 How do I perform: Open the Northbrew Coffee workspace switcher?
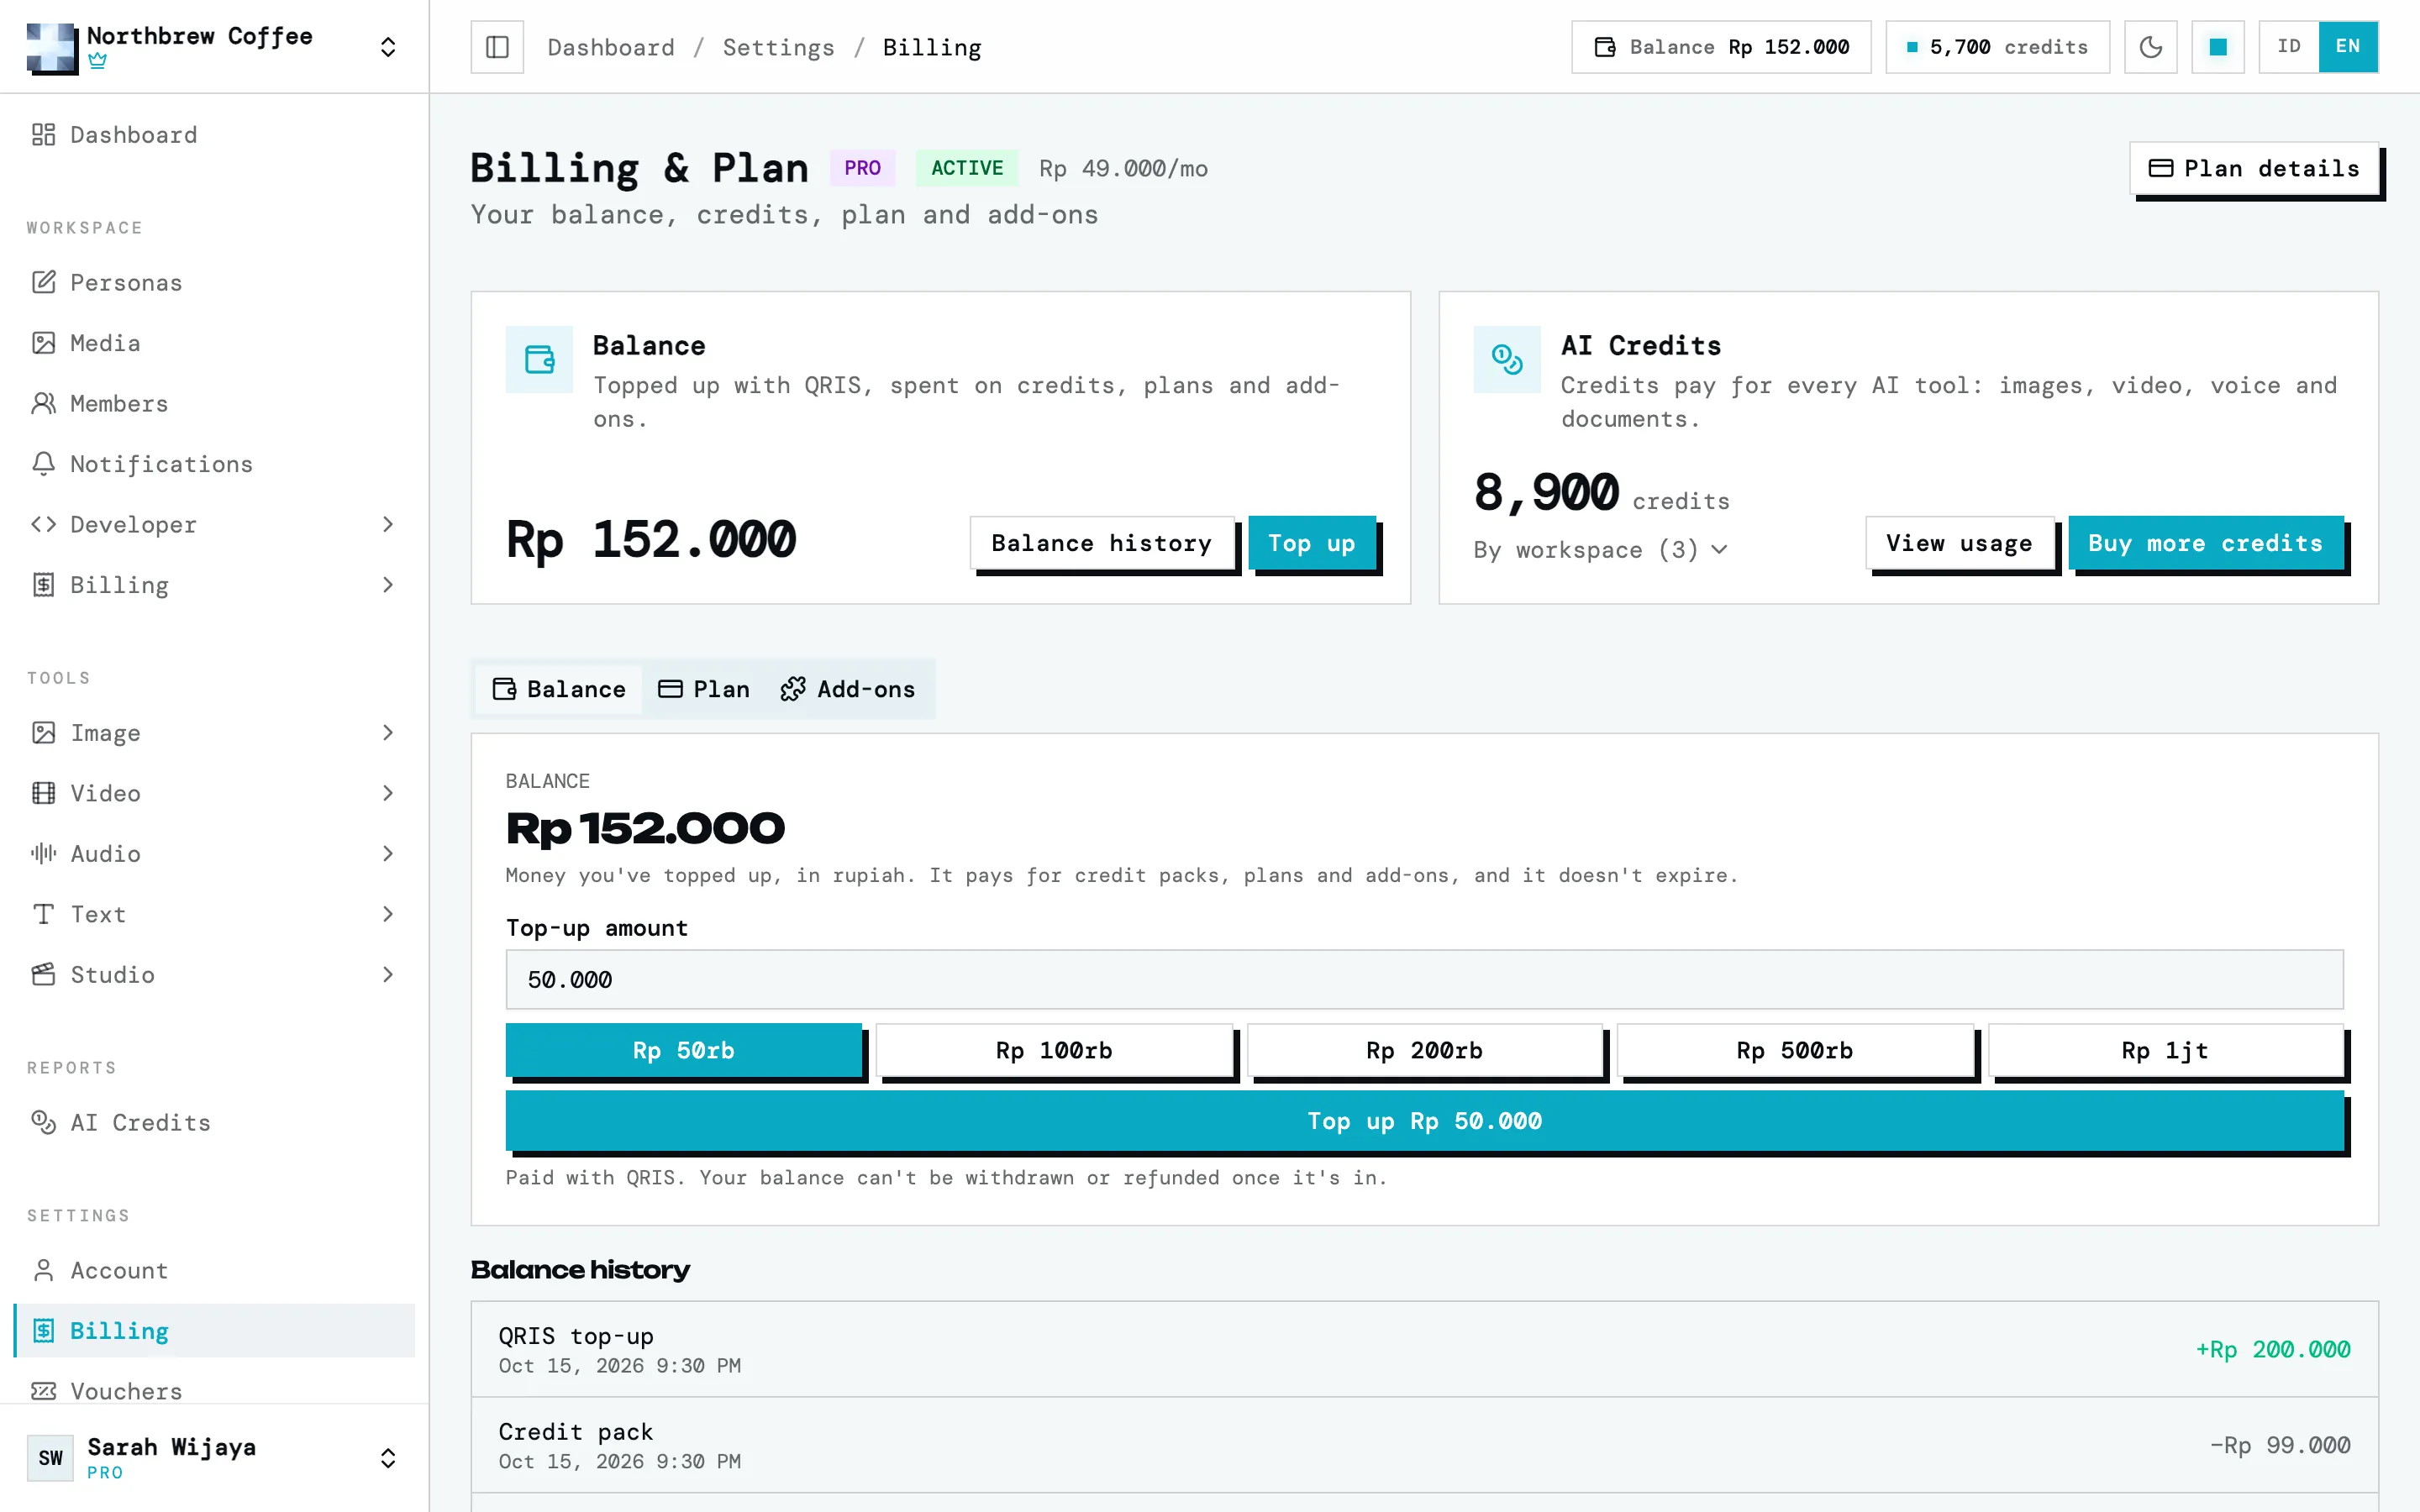tap(214, 47)
